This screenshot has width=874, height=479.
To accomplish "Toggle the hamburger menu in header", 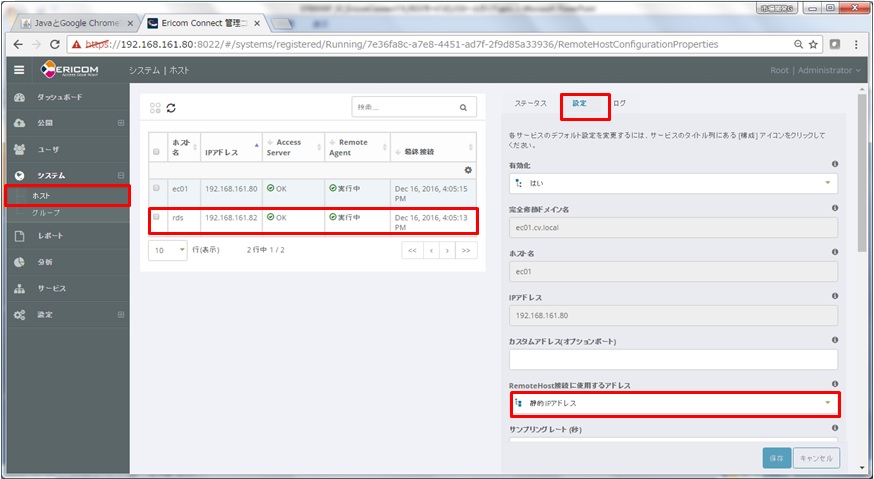I will click(19, 70).
